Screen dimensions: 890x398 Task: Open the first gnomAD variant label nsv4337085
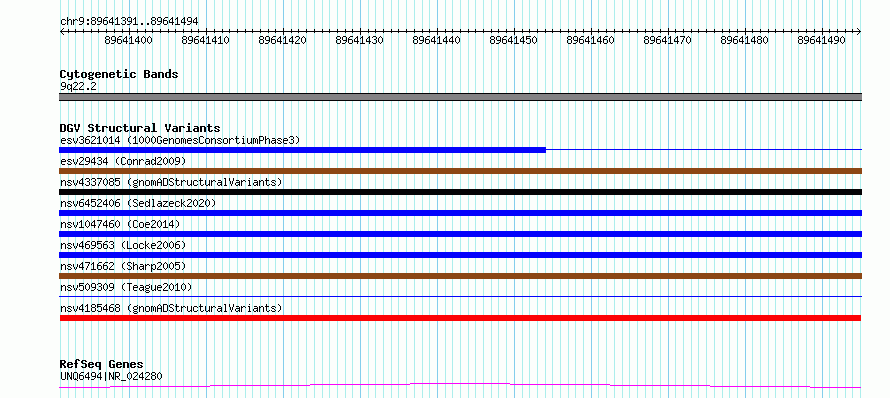pos(171,182)
